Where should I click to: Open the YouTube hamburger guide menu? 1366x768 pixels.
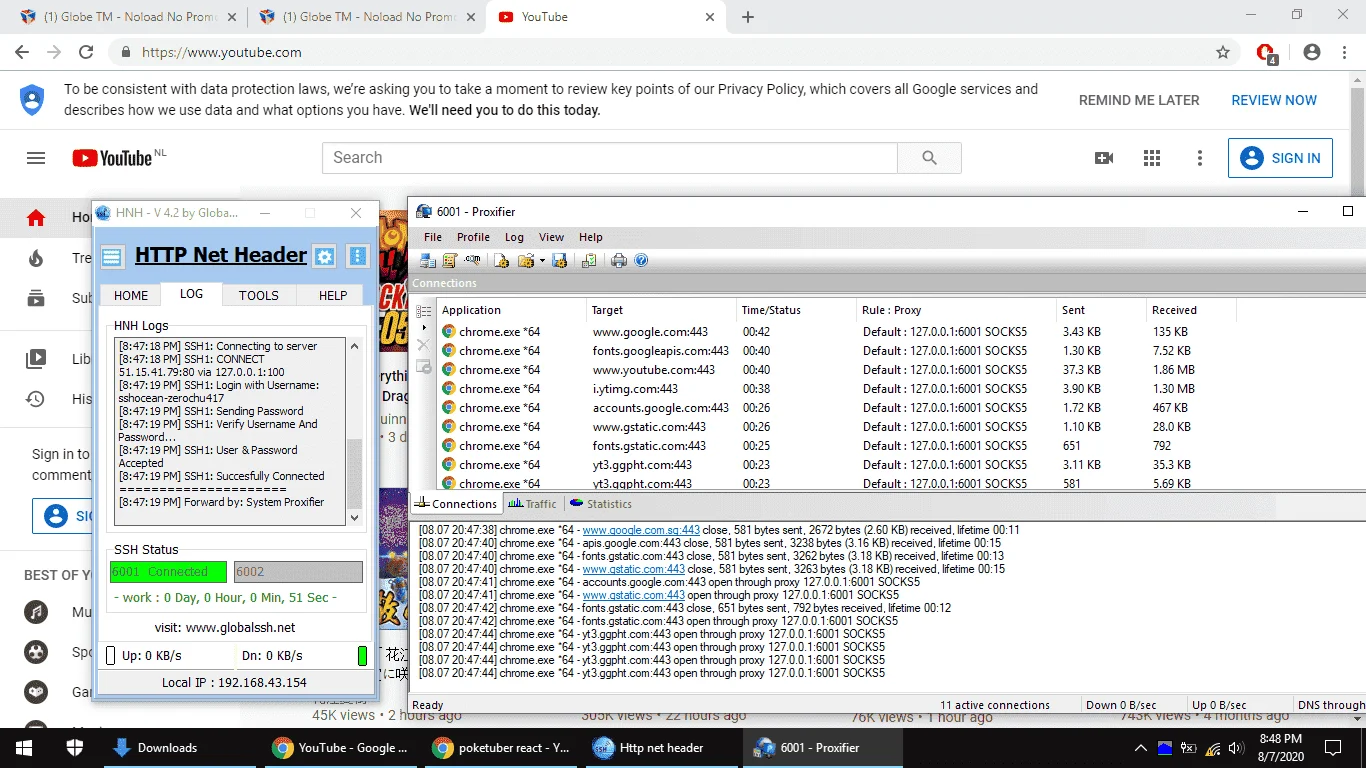36,158
